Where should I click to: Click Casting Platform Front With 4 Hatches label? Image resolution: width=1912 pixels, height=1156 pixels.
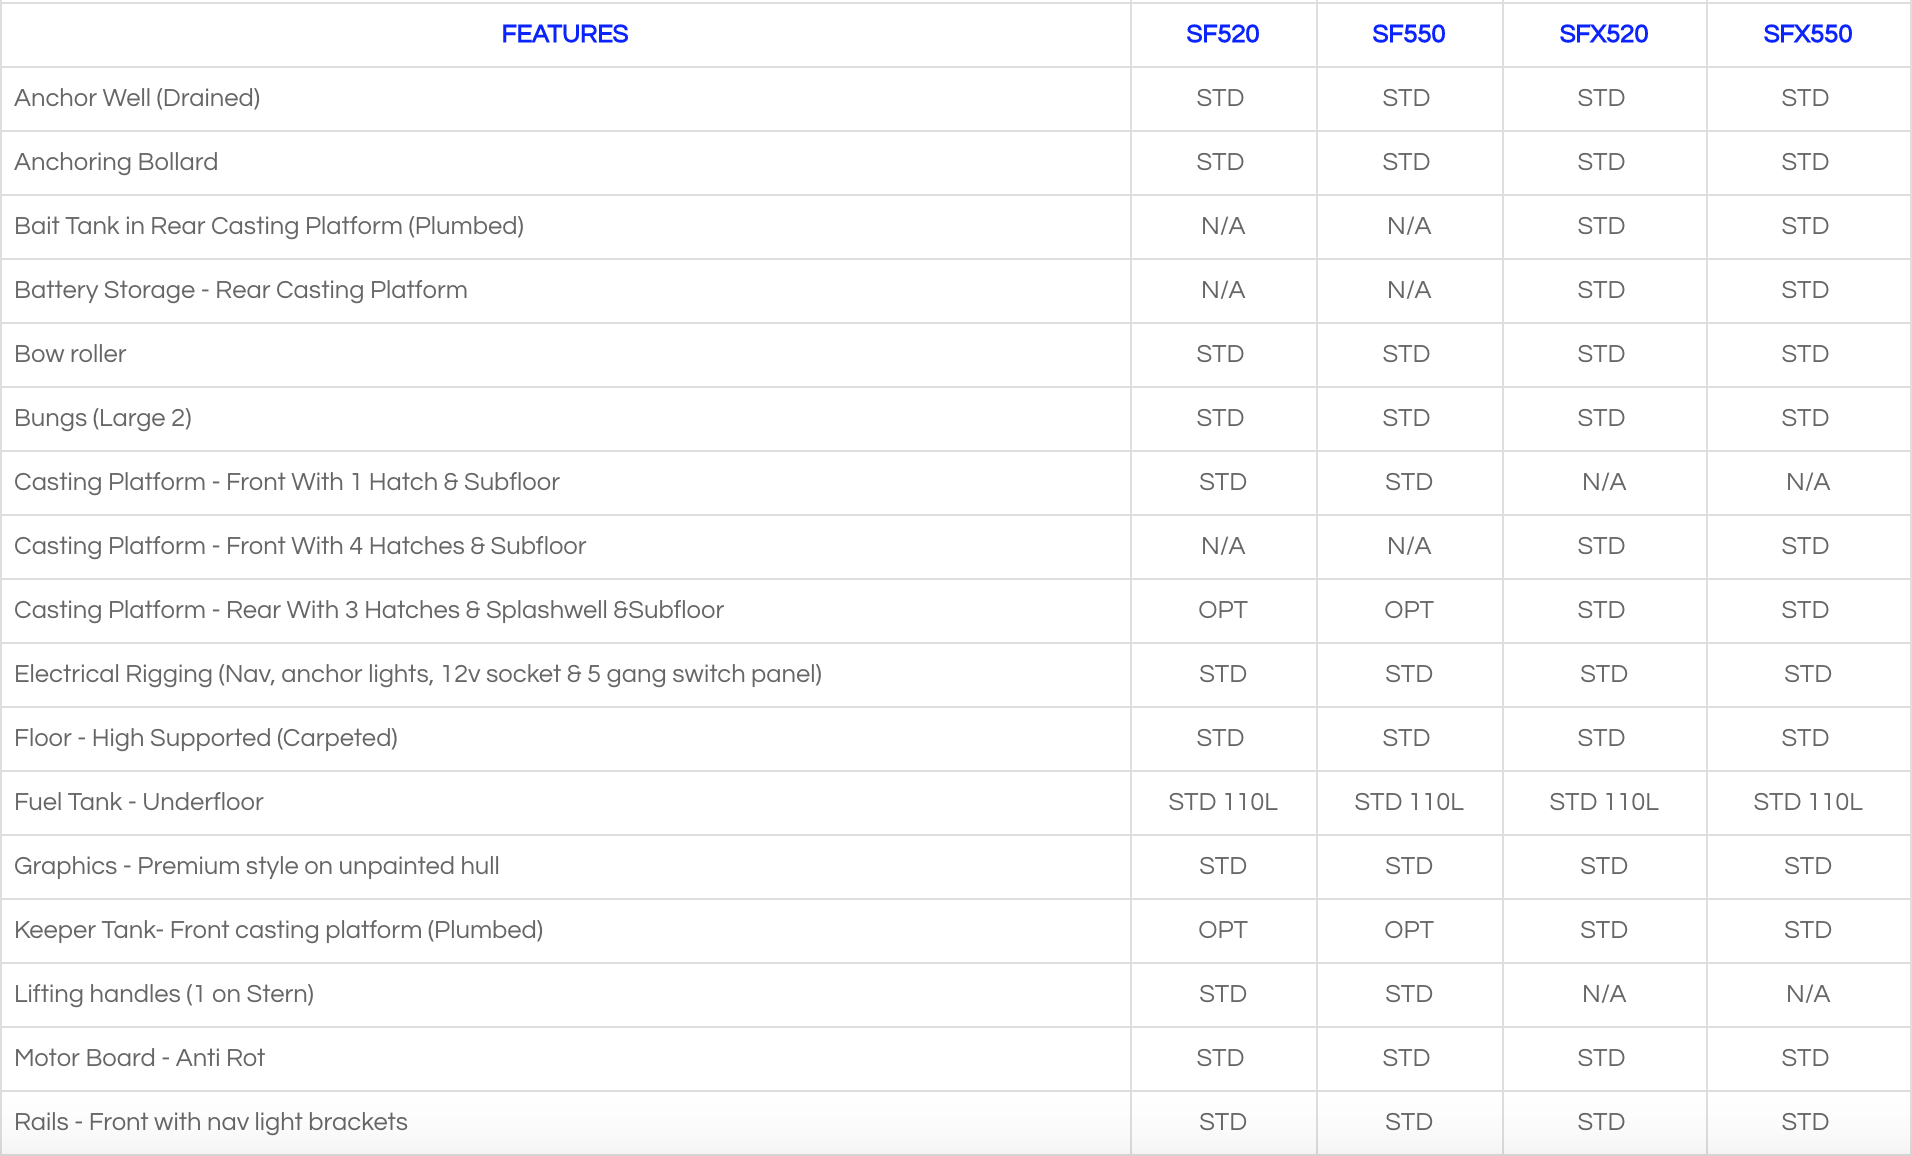[300, 546]
